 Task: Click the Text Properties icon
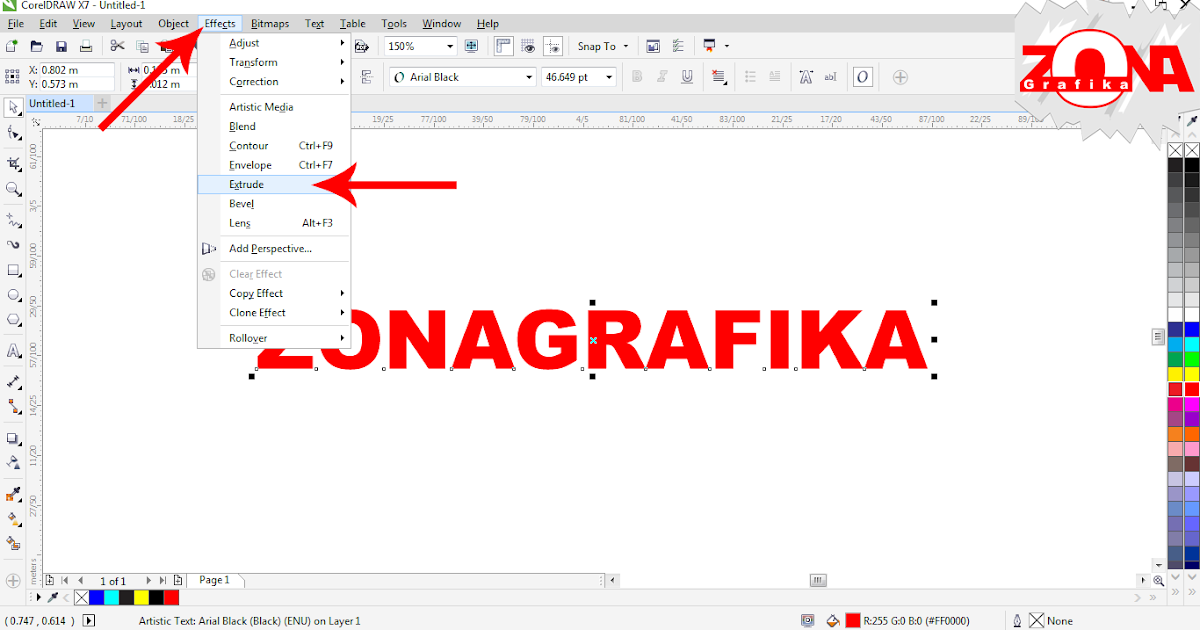[x=806, y=77]
